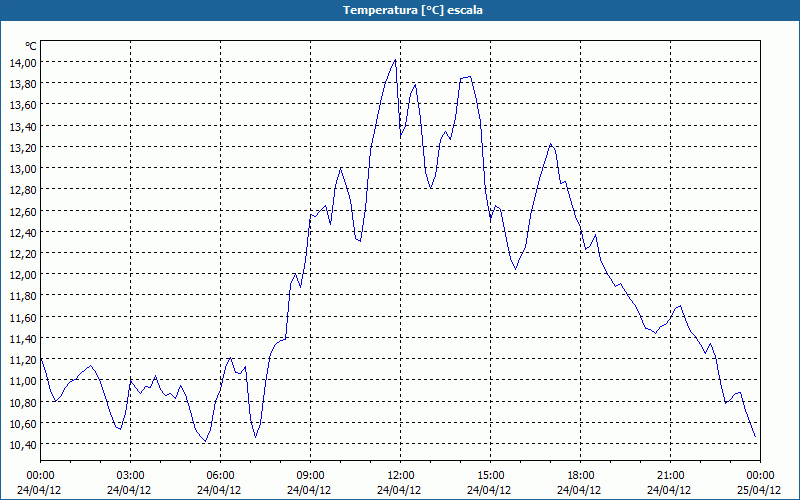Image resolution: width=800 pixels, height=500 pixels.
Task: Click the 09:00 time axis label
Action: [x=310, y=476]
